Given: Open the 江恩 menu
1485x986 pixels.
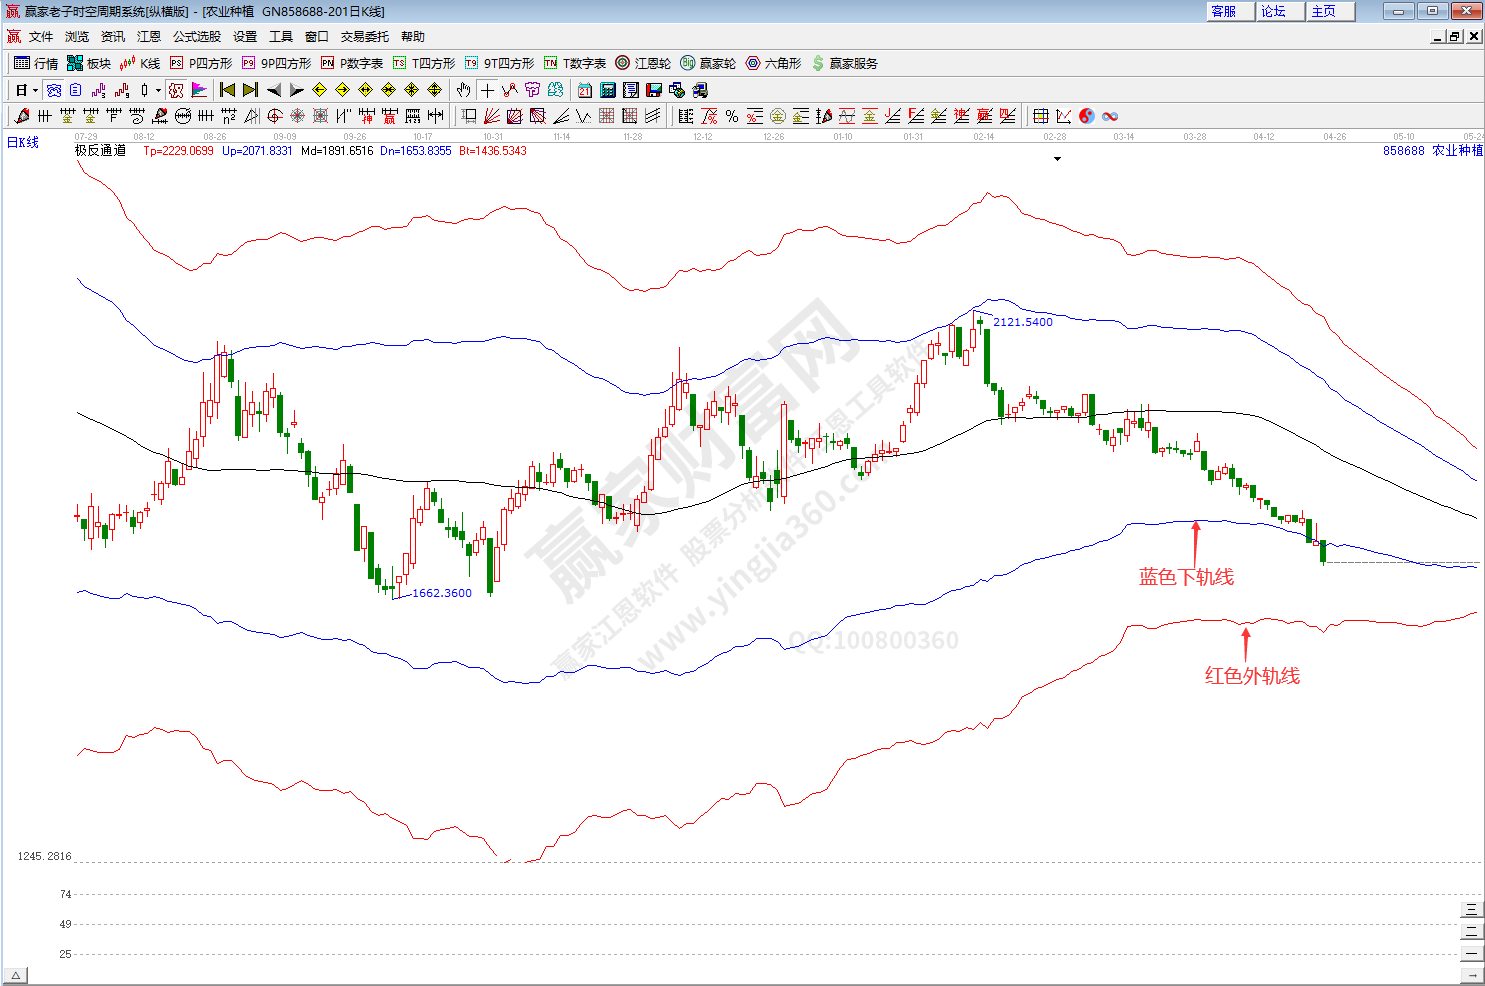Looking at the screenshot, I should [148, 37].
